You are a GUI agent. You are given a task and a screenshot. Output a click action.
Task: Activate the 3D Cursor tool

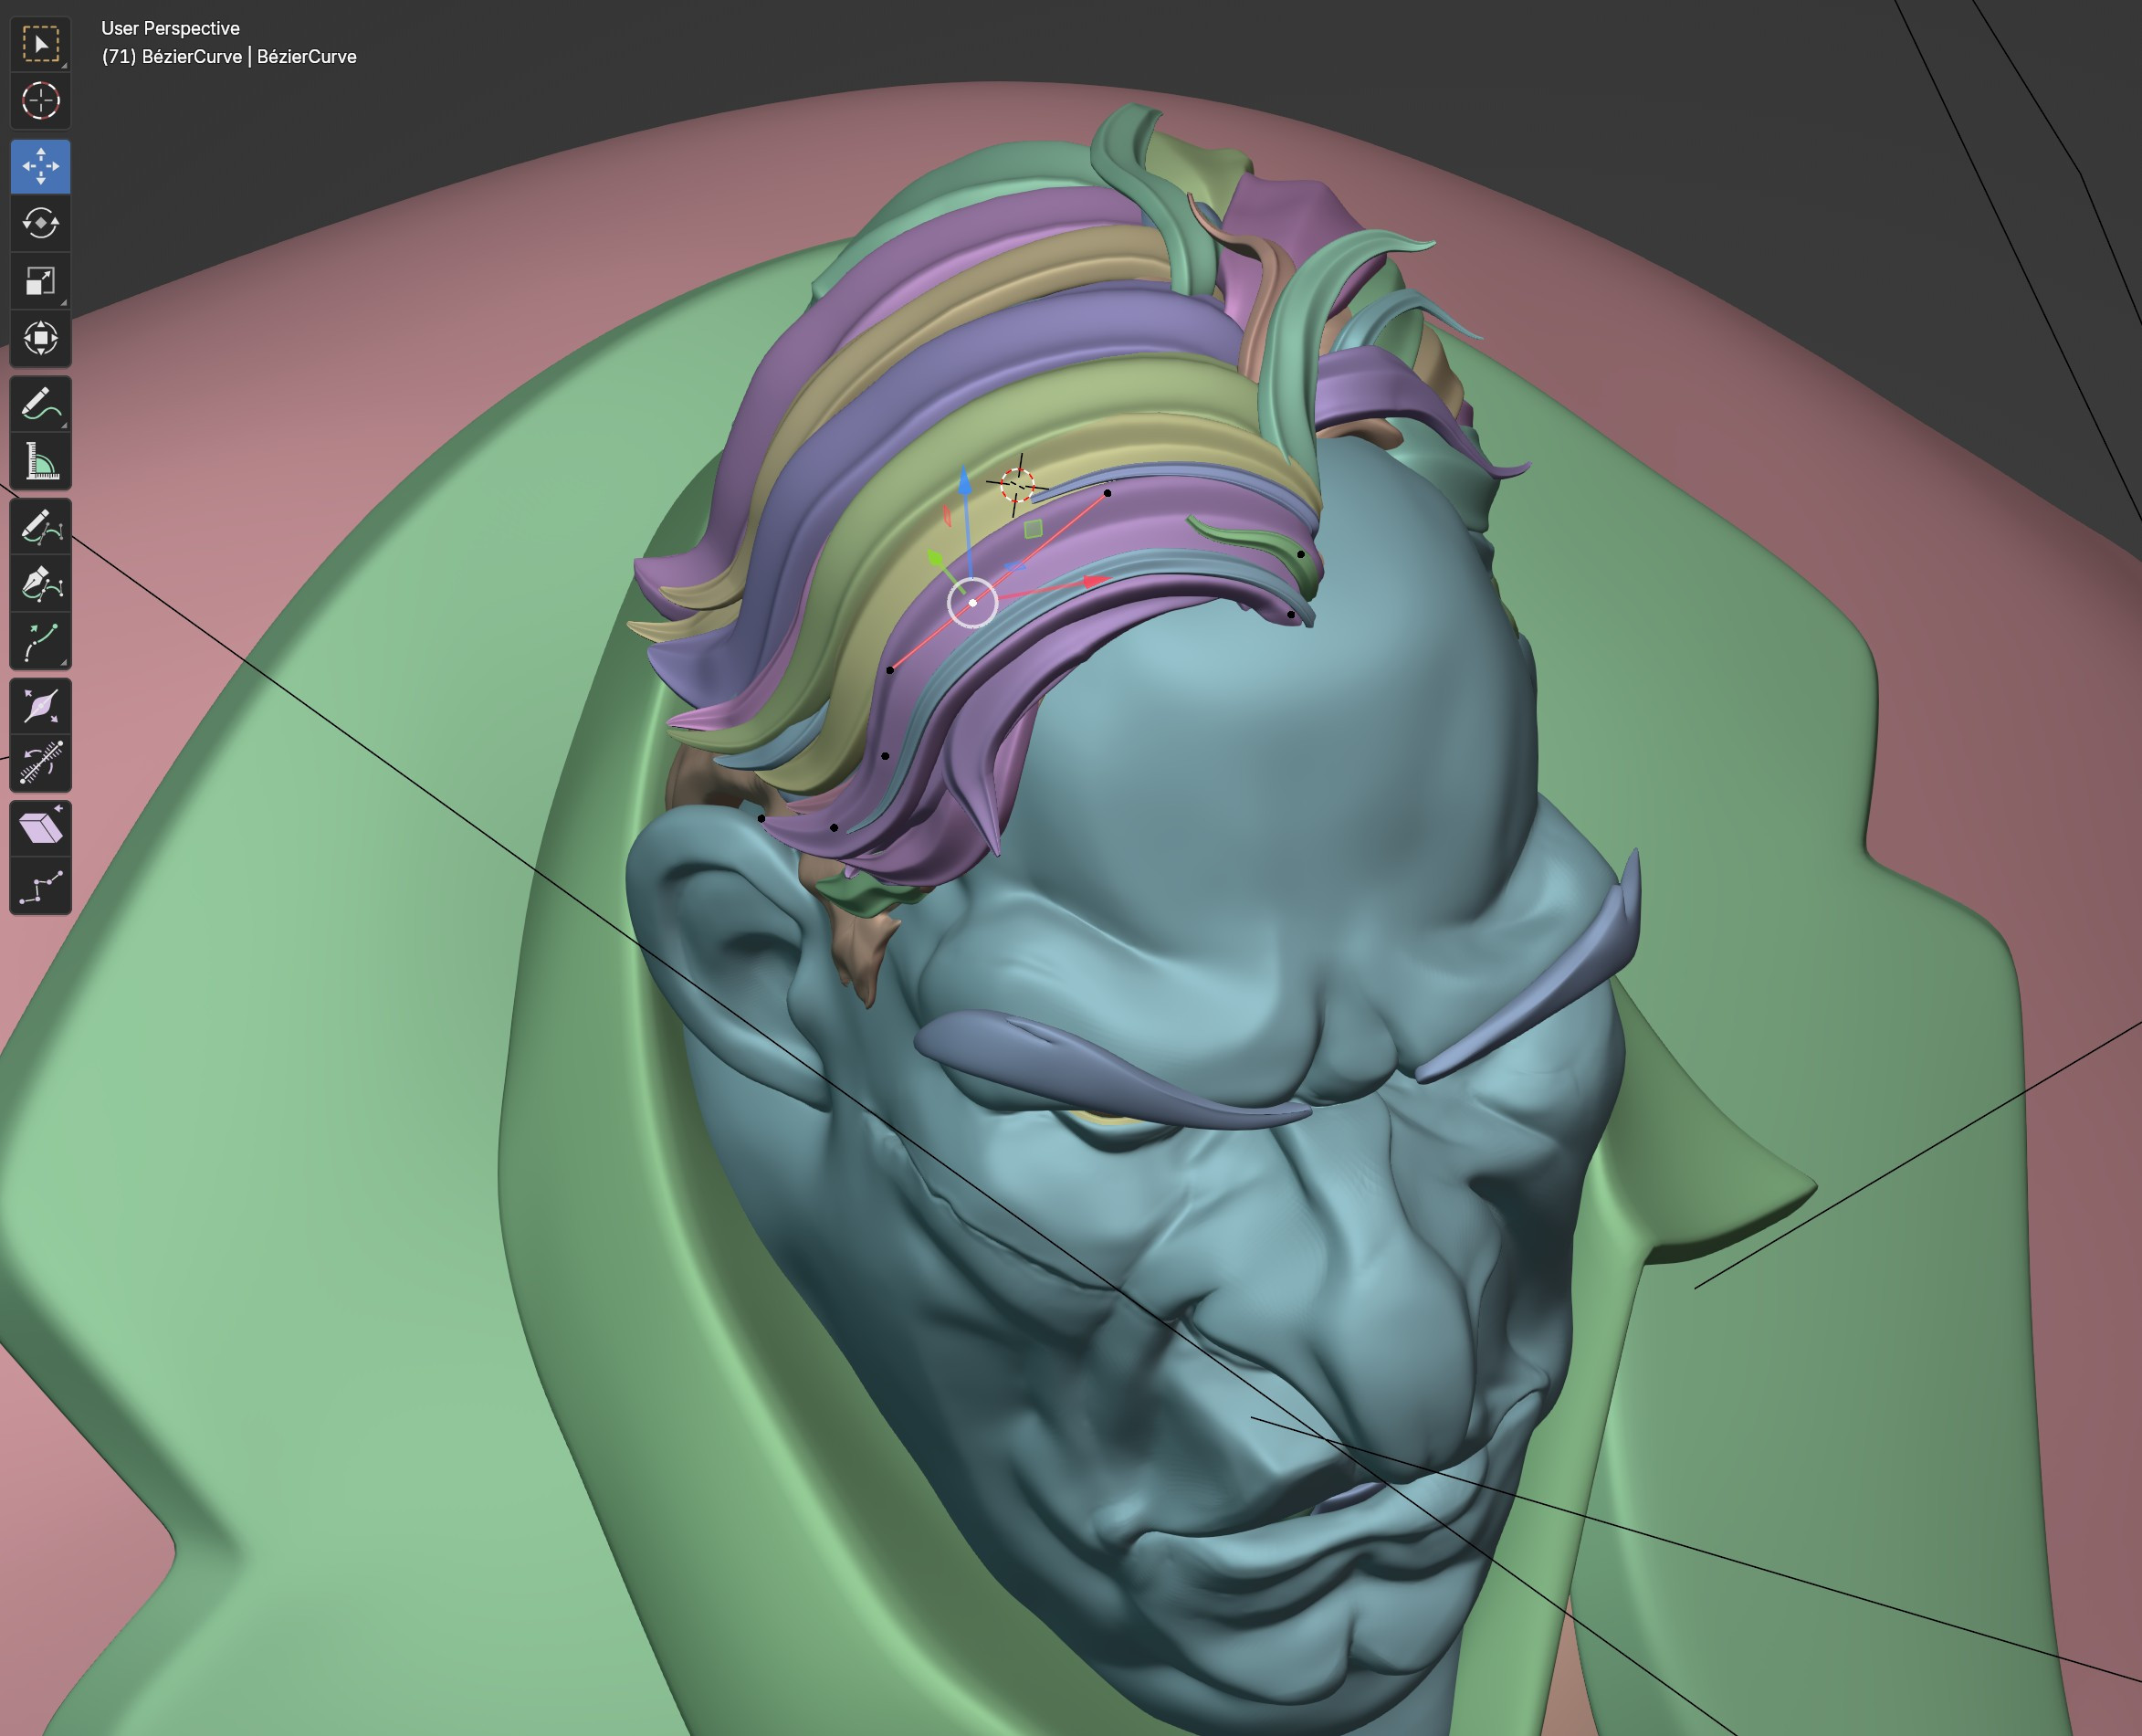click(x=40, y=100)
